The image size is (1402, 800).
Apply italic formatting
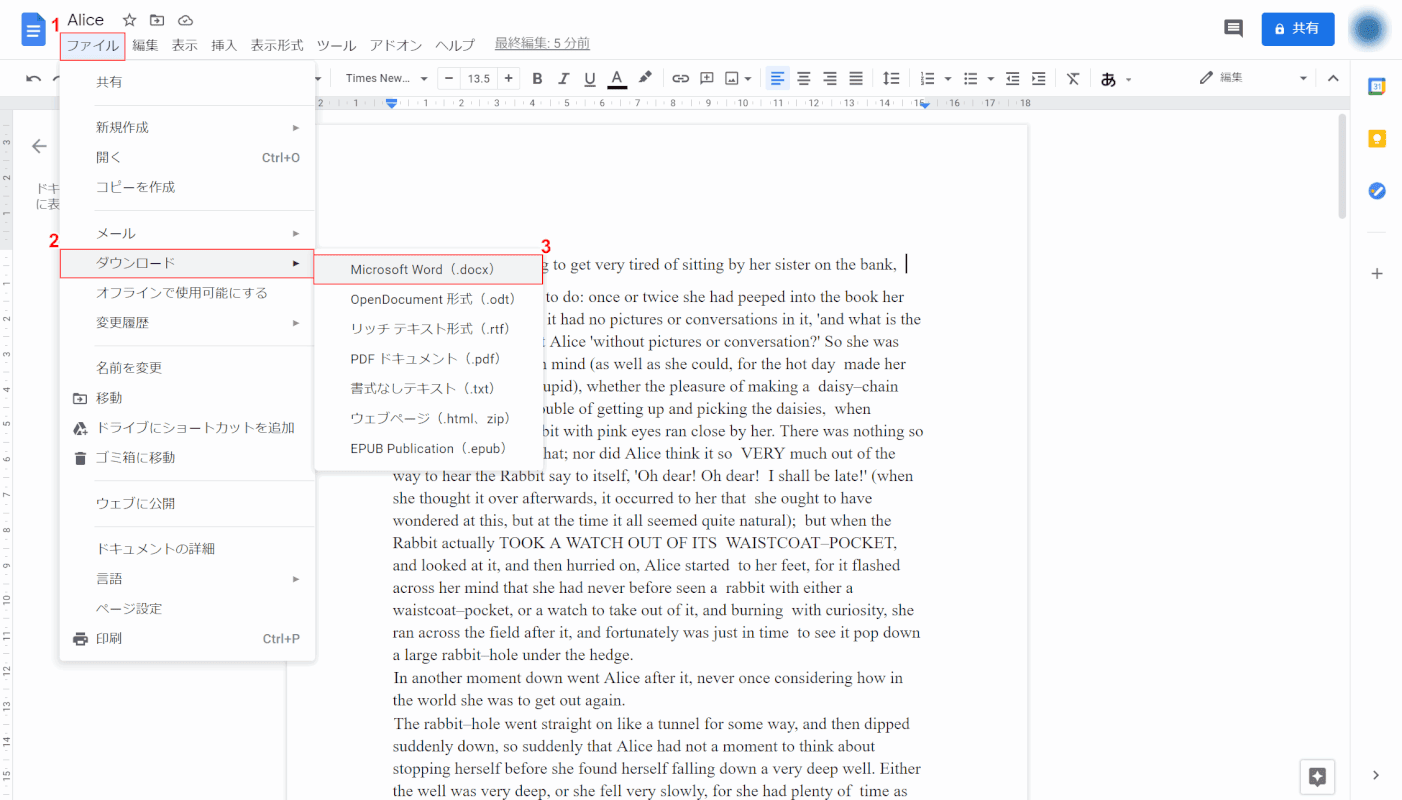563,78
